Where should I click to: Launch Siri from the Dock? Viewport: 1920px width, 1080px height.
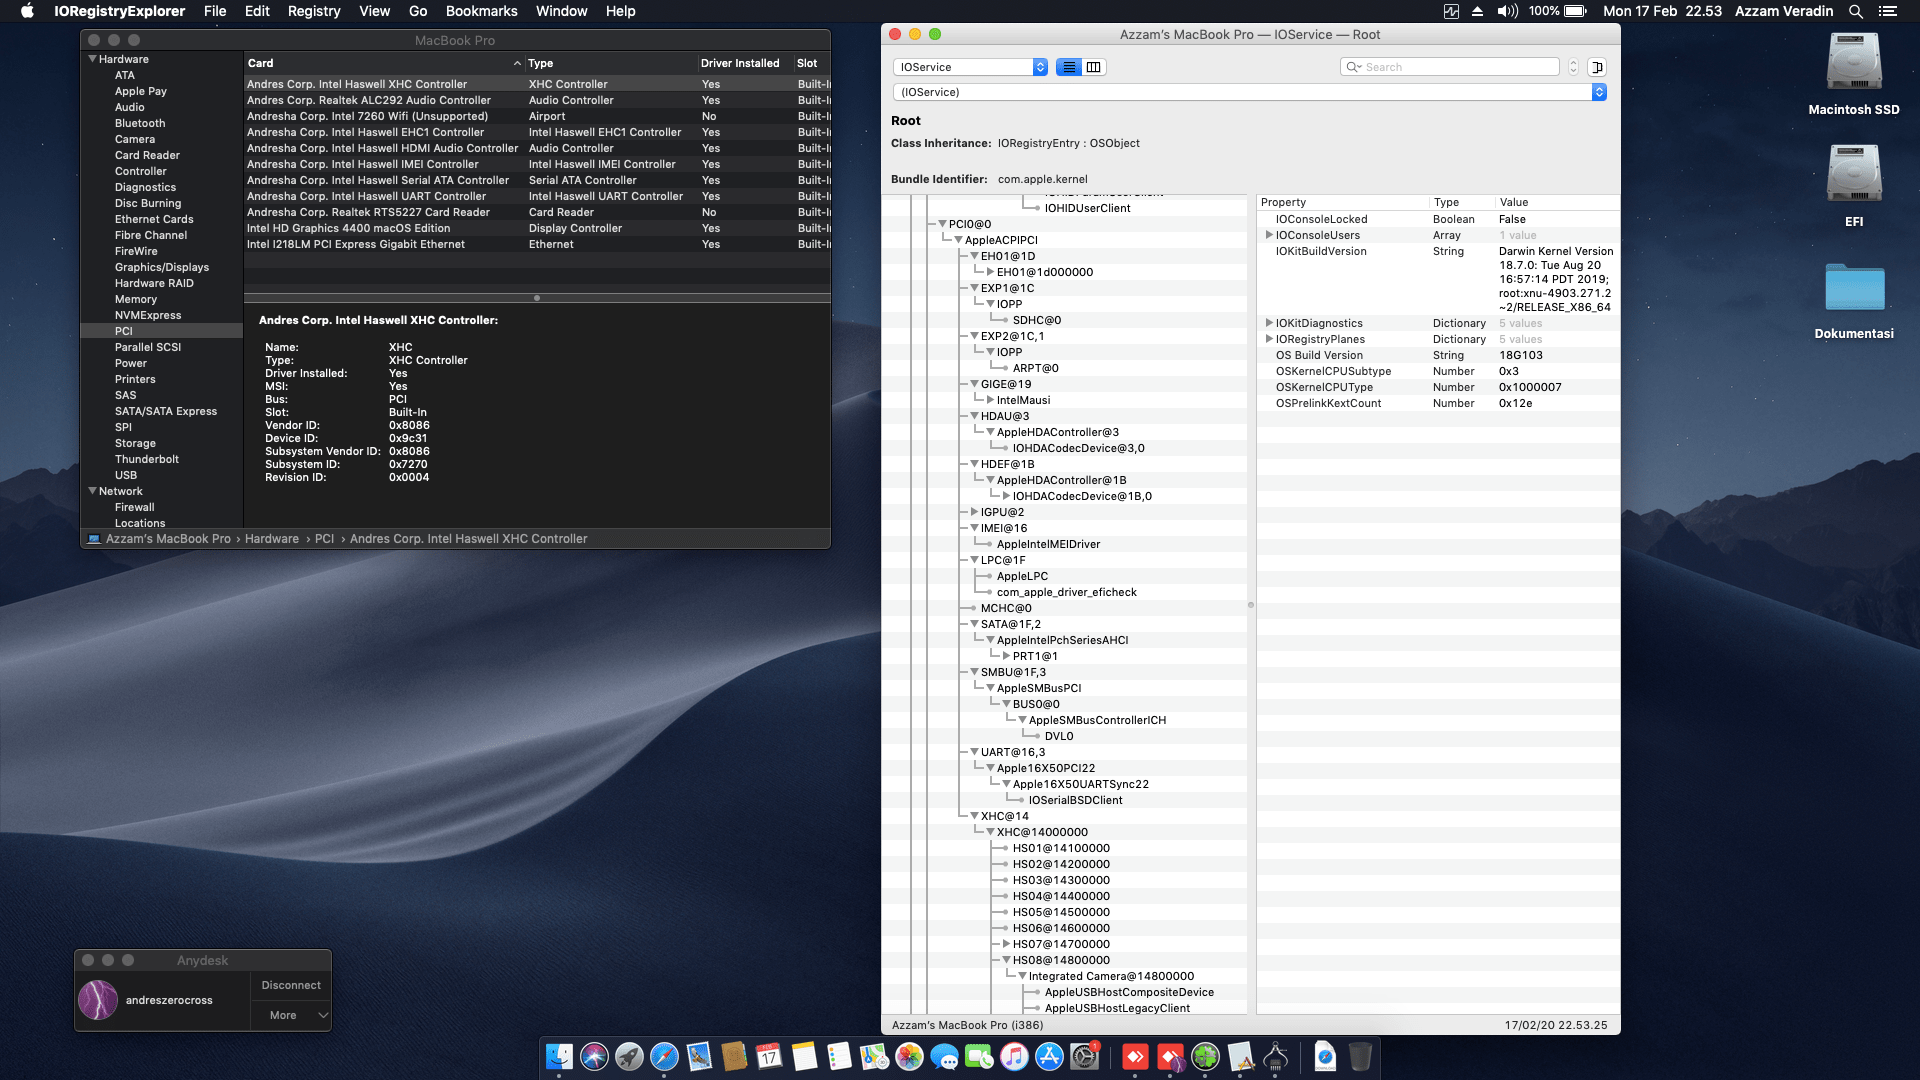[x=594, y=1056]
